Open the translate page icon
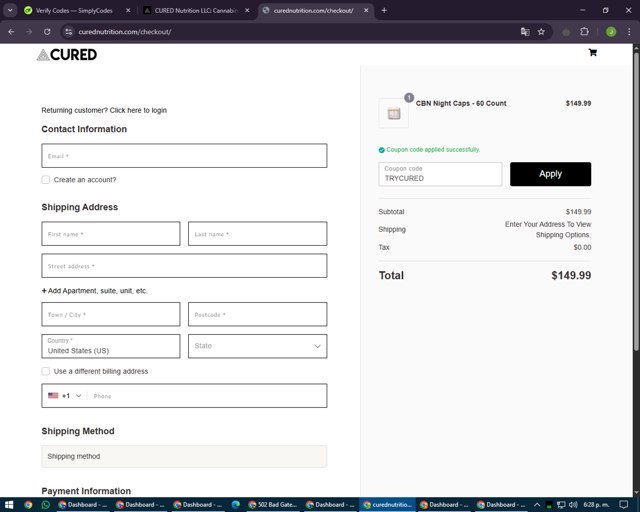640x512 pixels. [x=525, y=32]
